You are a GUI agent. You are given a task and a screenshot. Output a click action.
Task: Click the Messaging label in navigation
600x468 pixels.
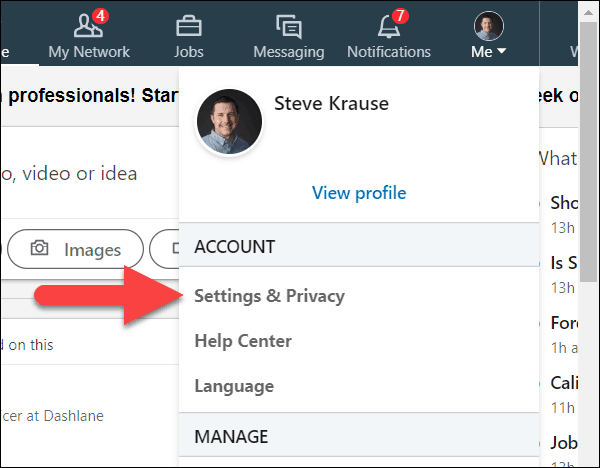coord(289,52)
